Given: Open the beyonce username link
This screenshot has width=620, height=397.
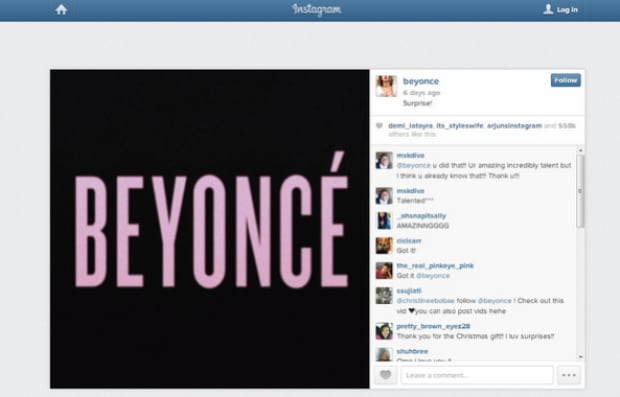Looking at the screenshot, I should pos(421,81).
